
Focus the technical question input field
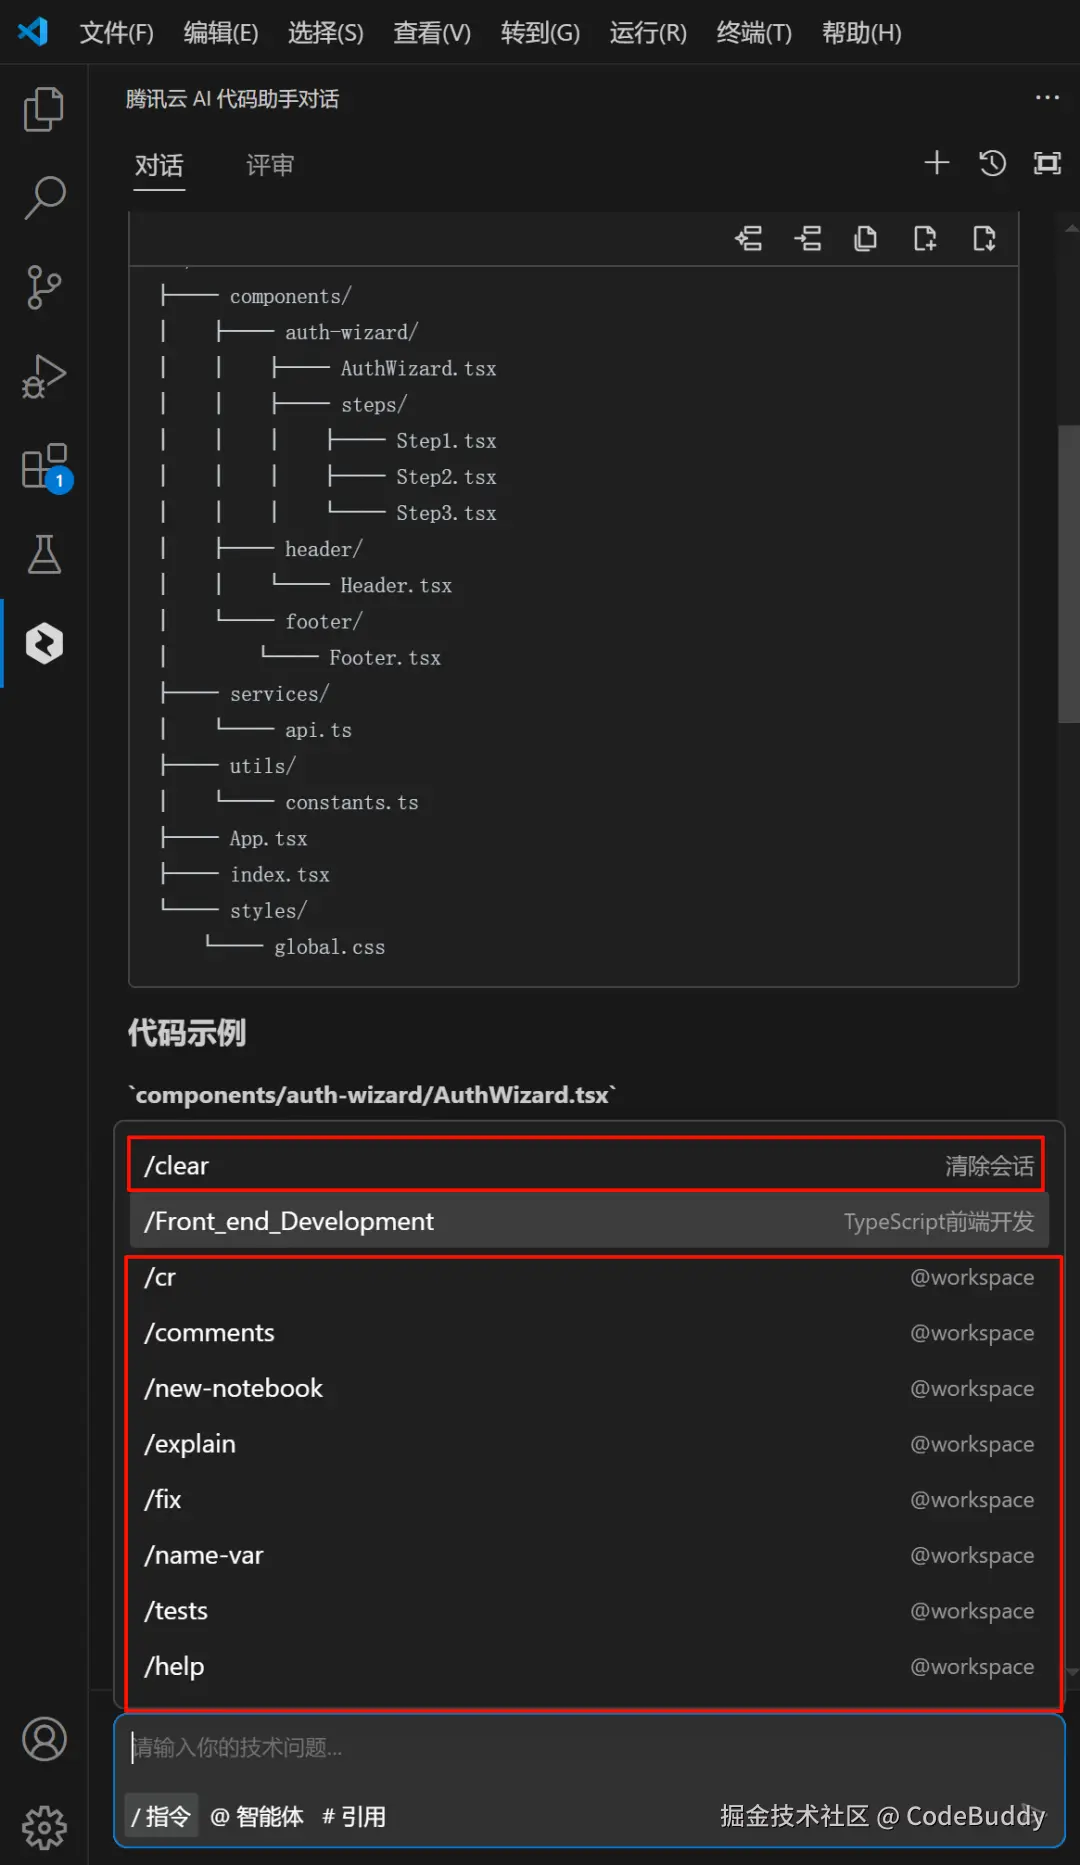tap(590, 1748)
